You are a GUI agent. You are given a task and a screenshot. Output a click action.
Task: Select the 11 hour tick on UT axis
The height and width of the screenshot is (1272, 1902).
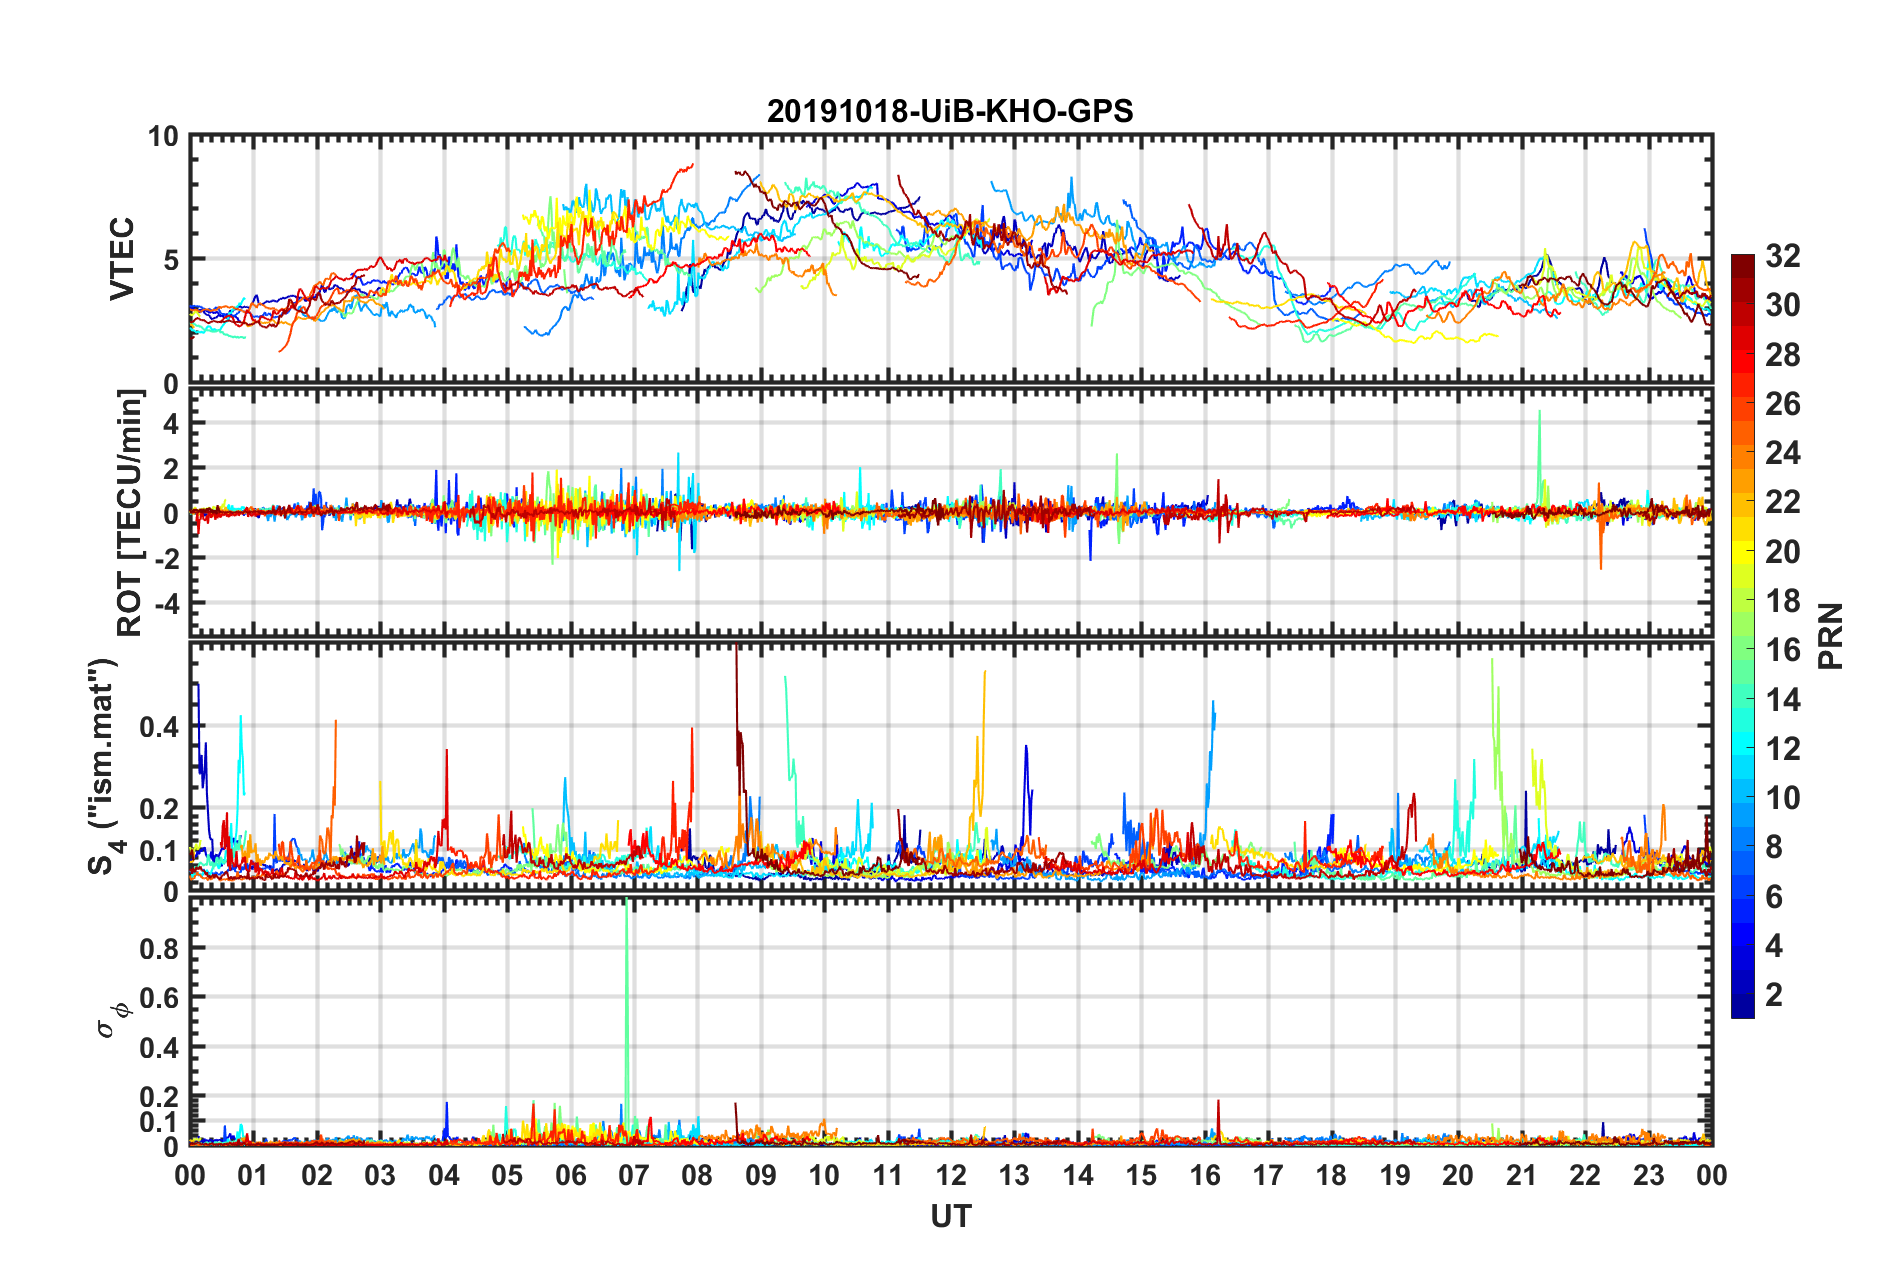(888, 1174)
